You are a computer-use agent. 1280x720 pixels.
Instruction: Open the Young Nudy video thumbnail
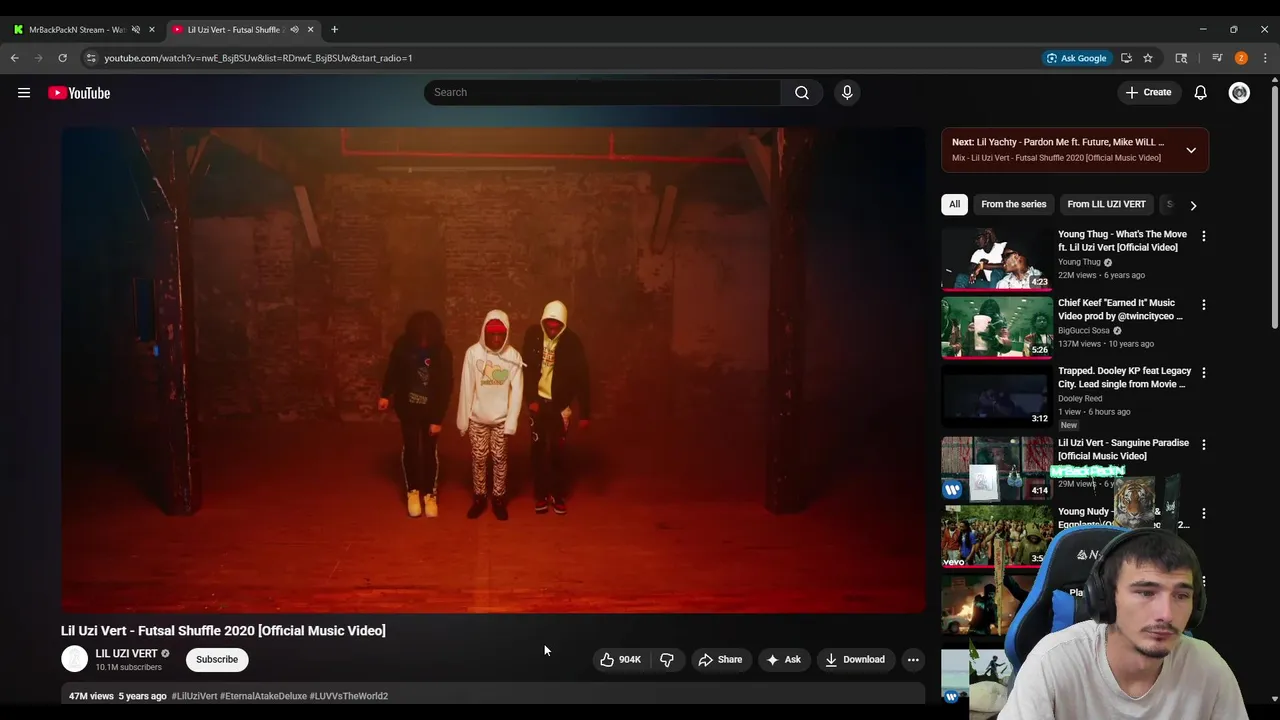tap(996, 536)
